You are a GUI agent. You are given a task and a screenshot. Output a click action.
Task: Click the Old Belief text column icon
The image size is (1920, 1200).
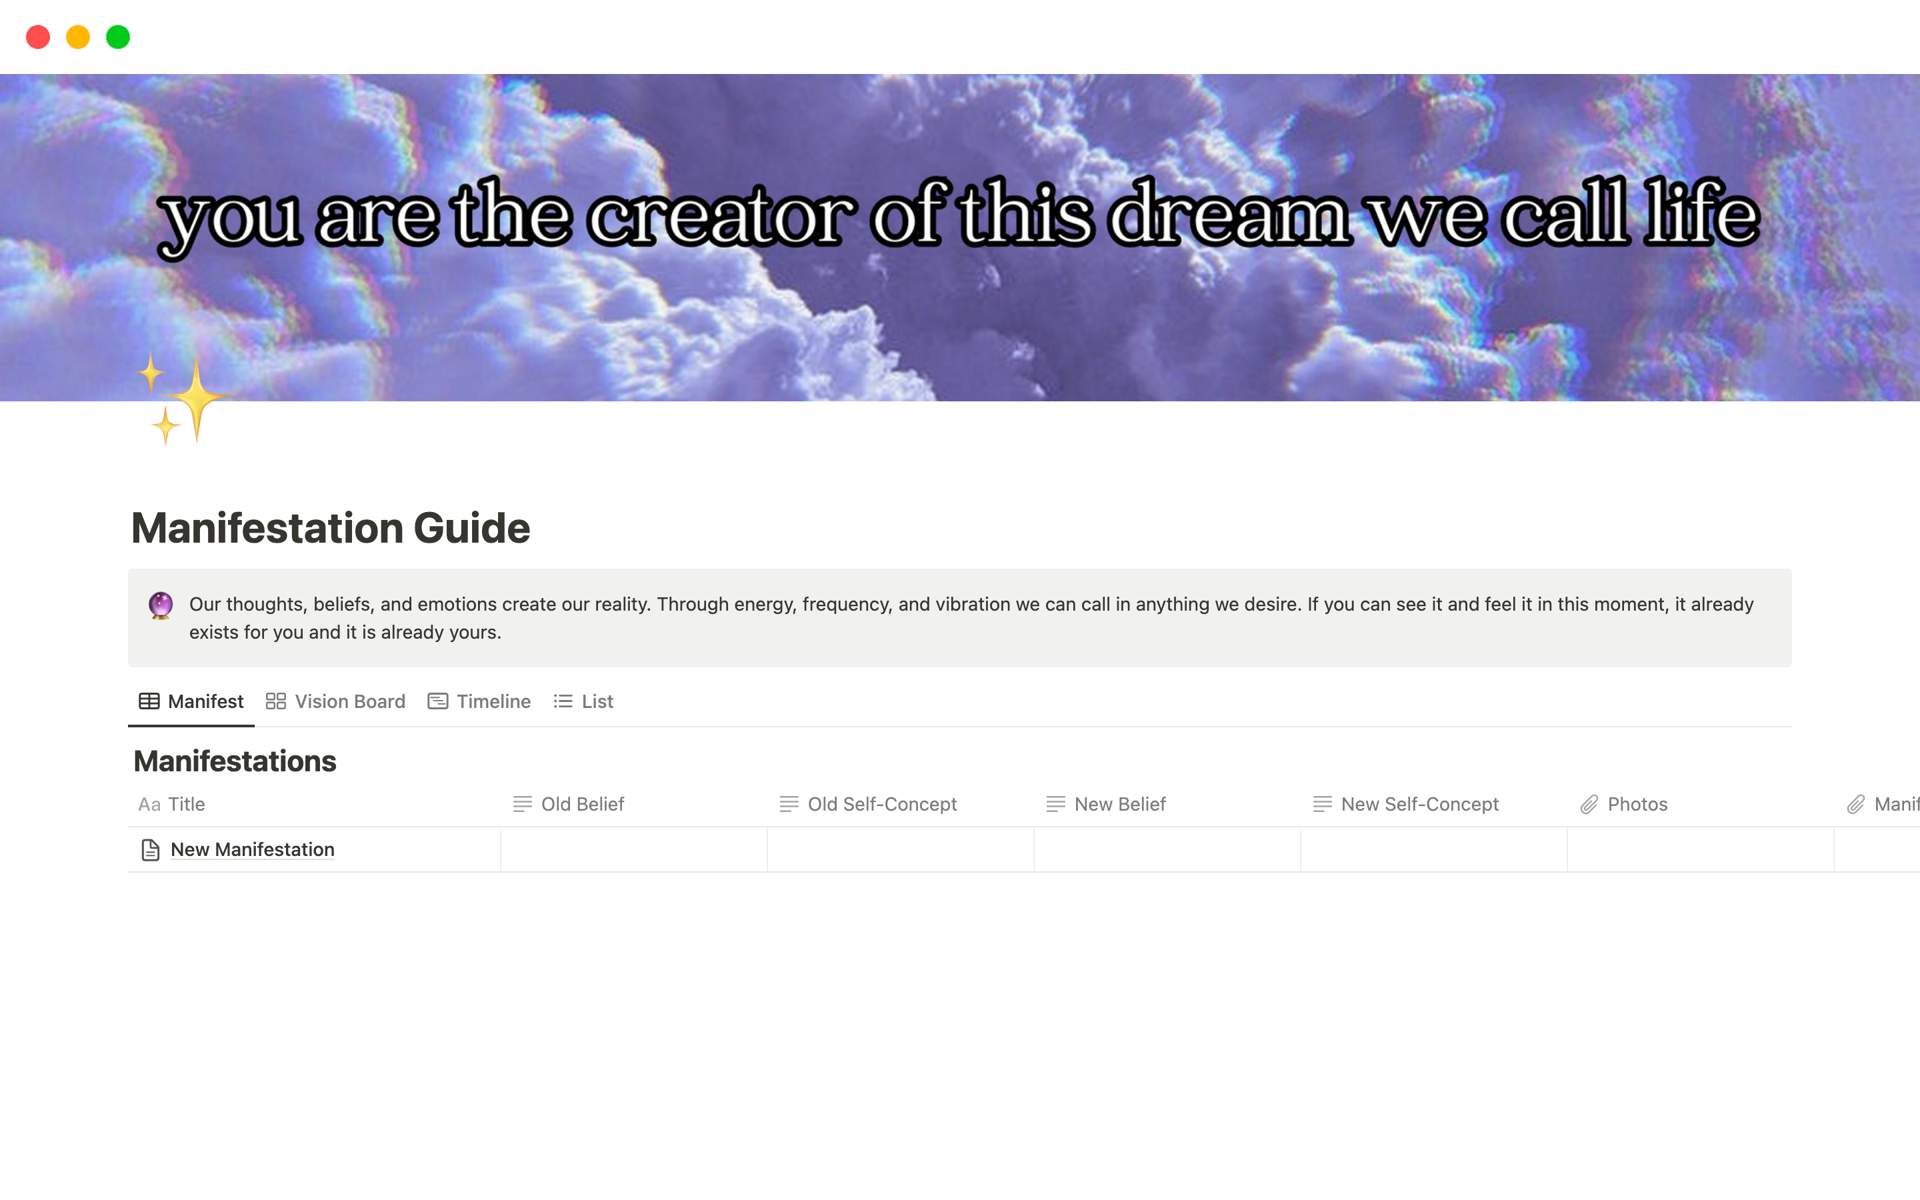pos(523,803)
